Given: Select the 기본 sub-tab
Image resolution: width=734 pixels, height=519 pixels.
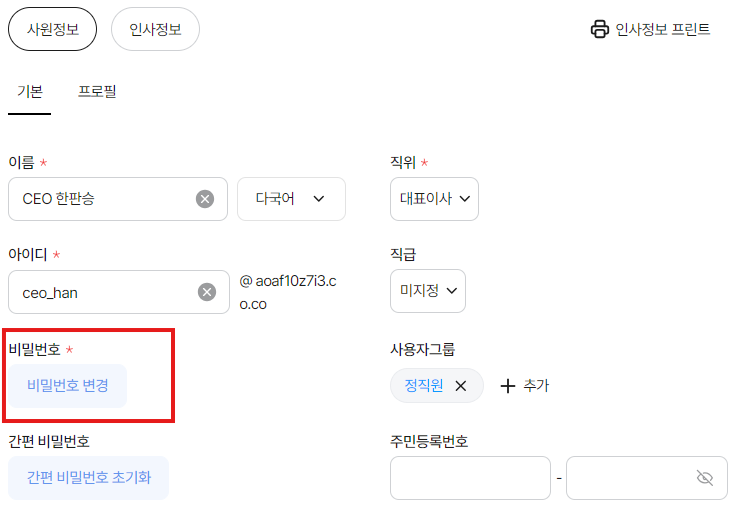Looking at the screenshot, I should [30, 92].
